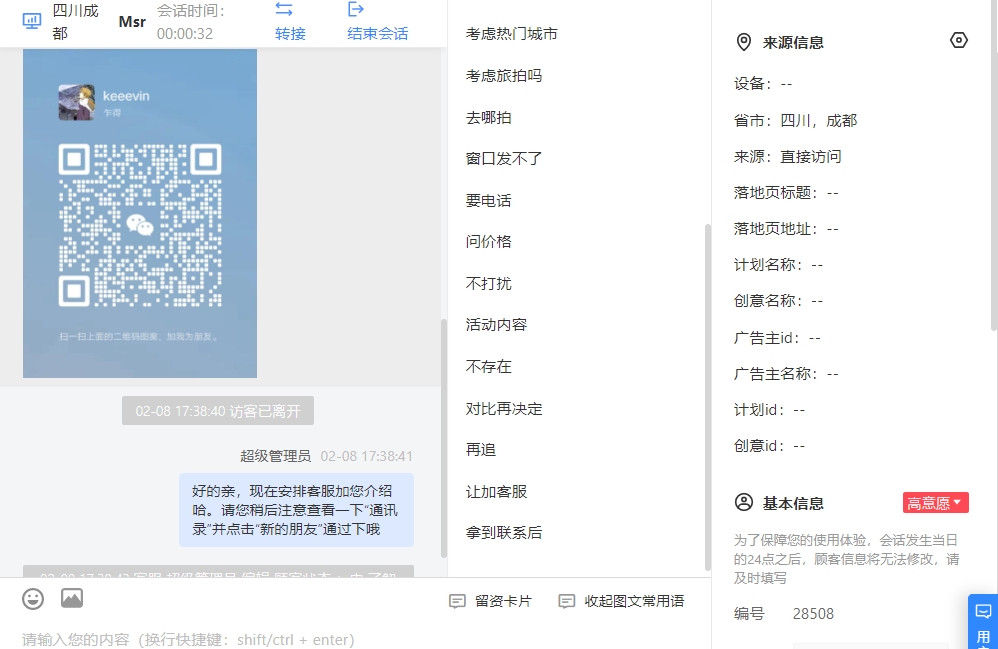Screen dimensions: 998x649
Task: Select the quick phrase 要电话
Action: 489,200
